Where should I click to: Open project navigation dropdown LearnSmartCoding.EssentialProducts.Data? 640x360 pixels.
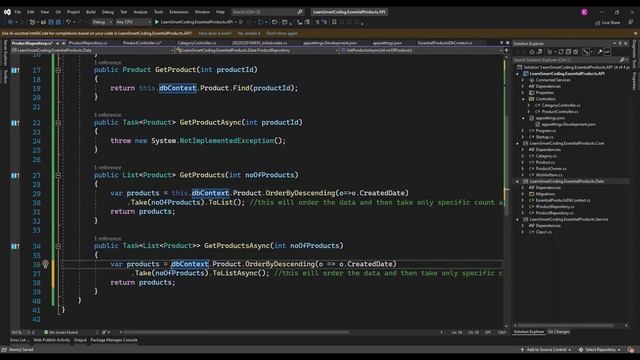click(93, 50)
